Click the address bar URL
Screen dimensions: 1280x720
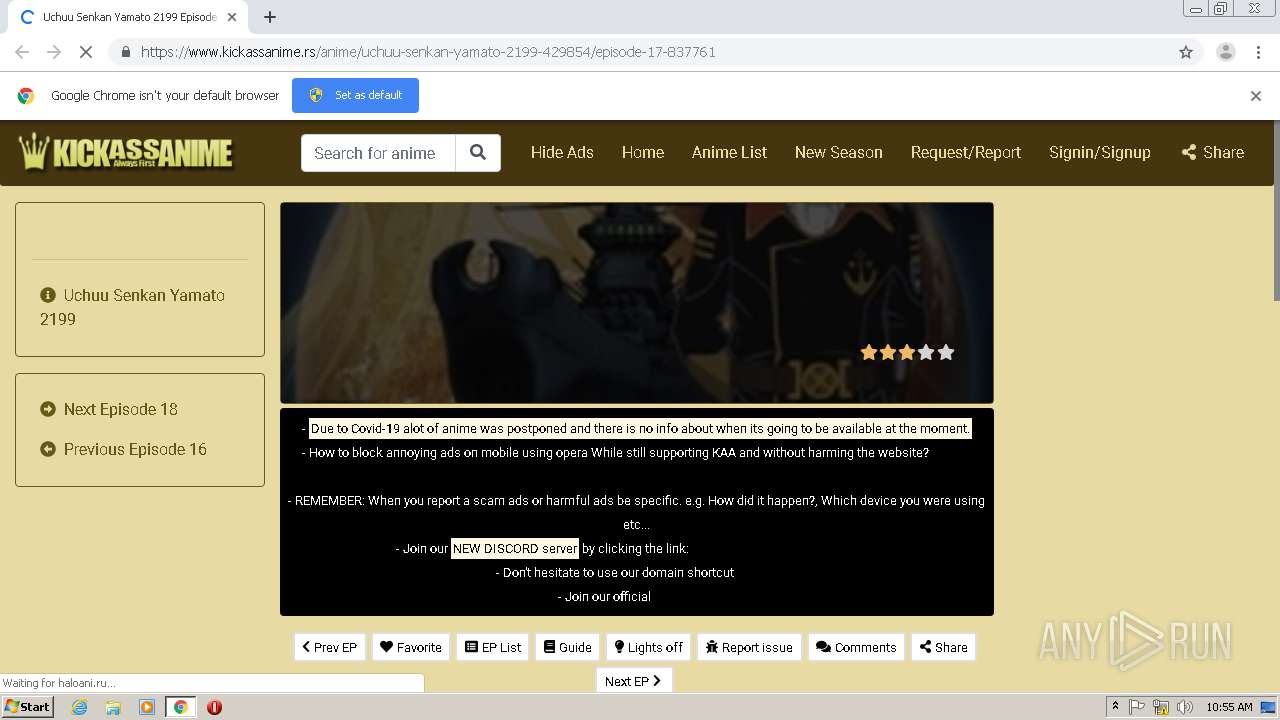click(x=428, y=52)
